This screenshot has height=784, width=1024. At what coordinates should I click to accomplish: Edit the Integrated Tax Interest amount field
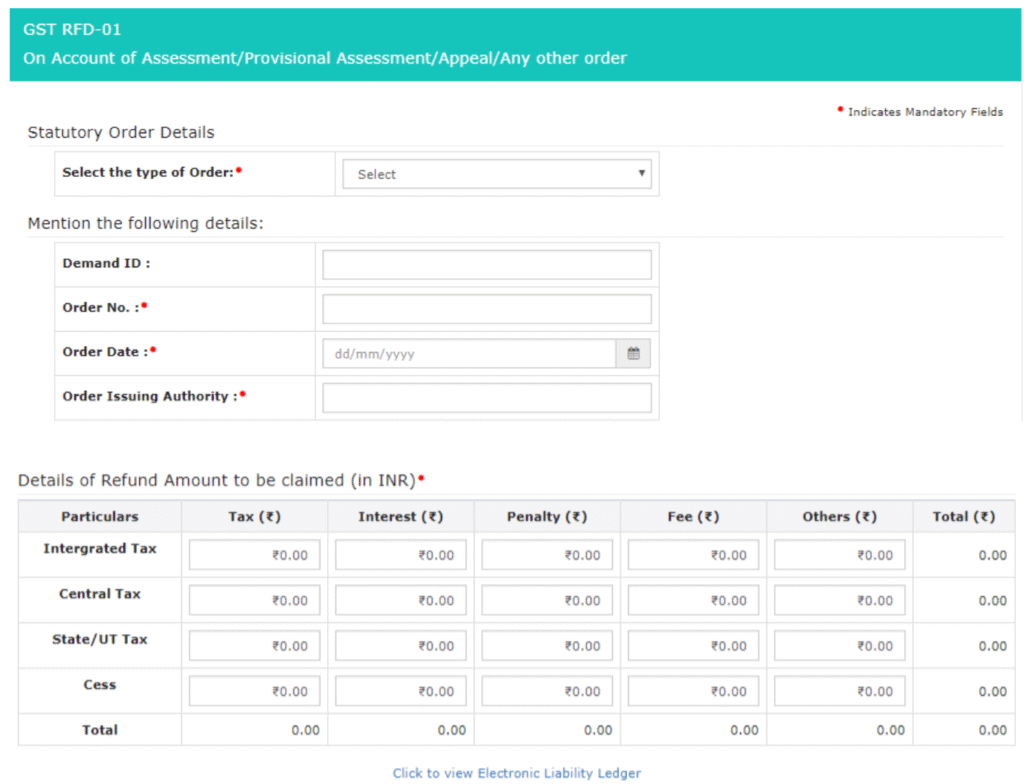pyautogui.click(x=400, y=555)
